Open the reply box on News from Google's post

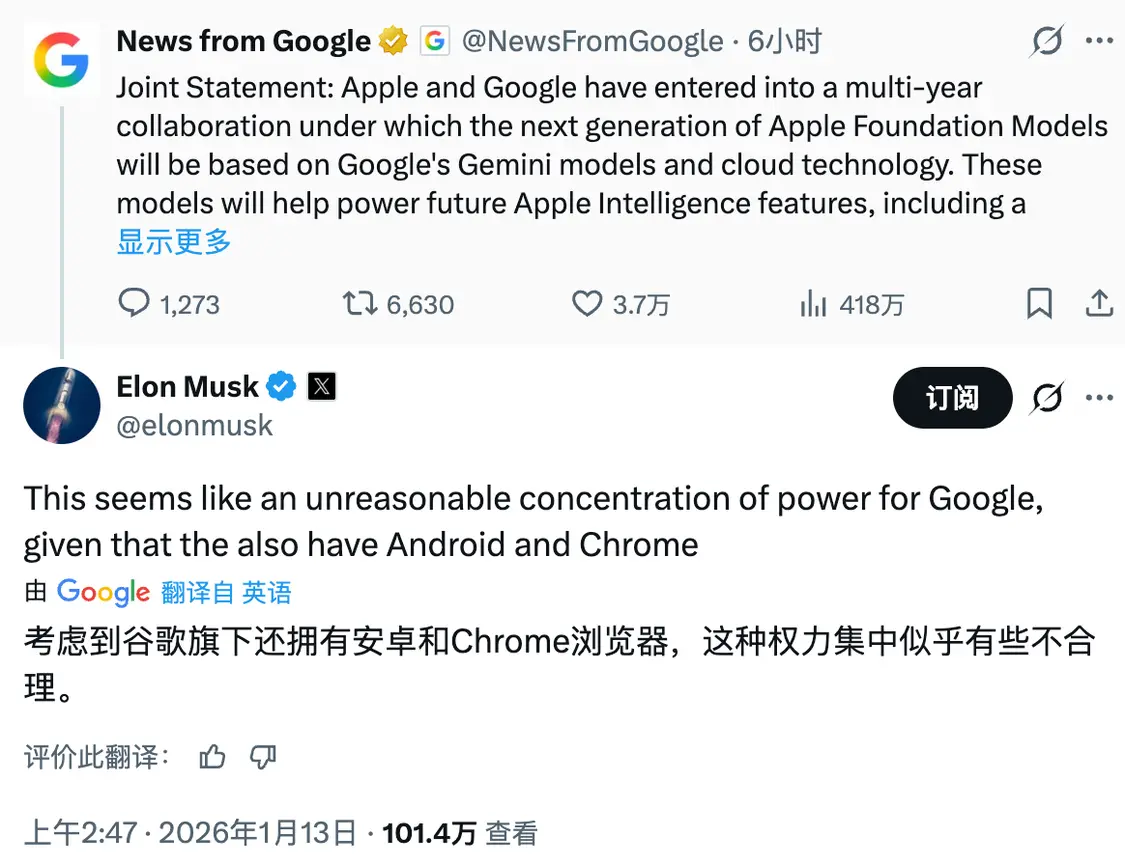tap(134, 303)
